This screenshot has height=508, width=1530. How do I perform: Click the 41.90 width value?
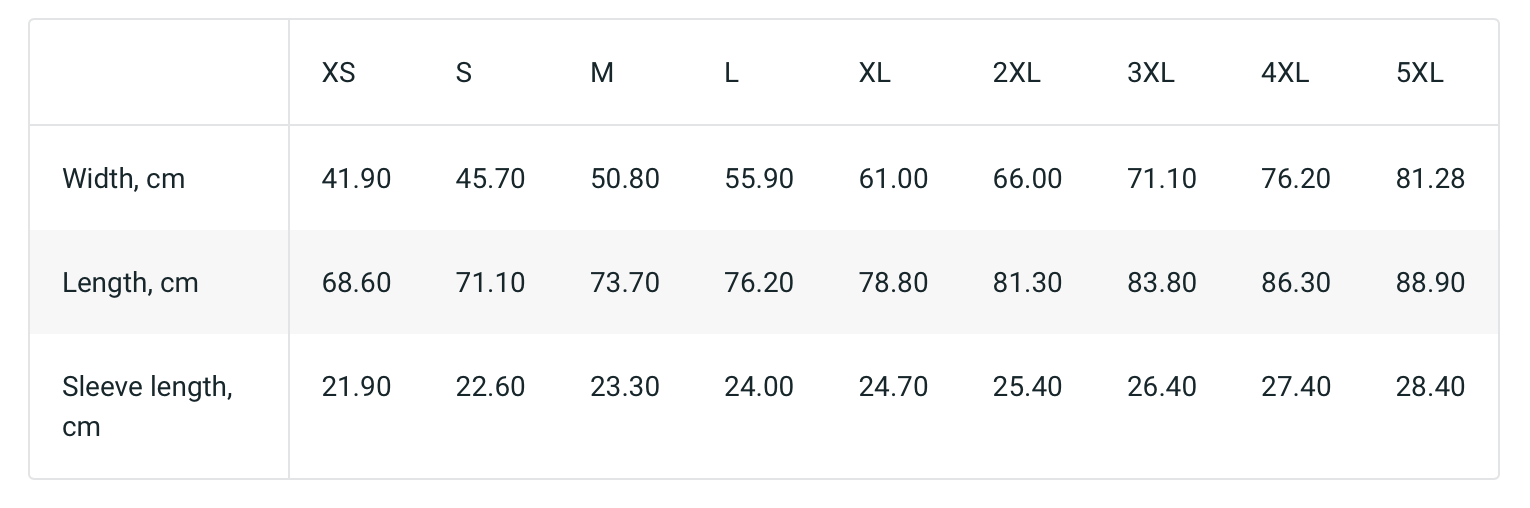pos(357,179)
